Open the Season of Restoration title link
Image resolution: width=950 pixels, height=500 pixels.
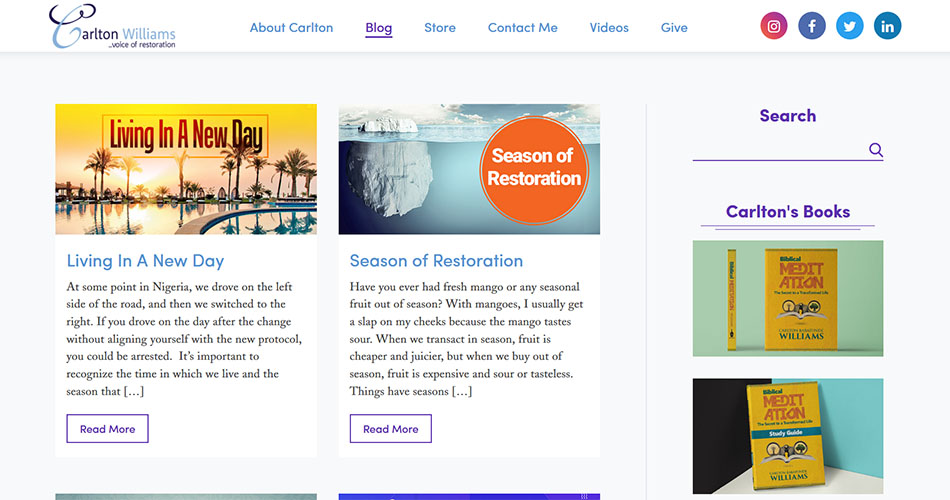pos(436,261)
